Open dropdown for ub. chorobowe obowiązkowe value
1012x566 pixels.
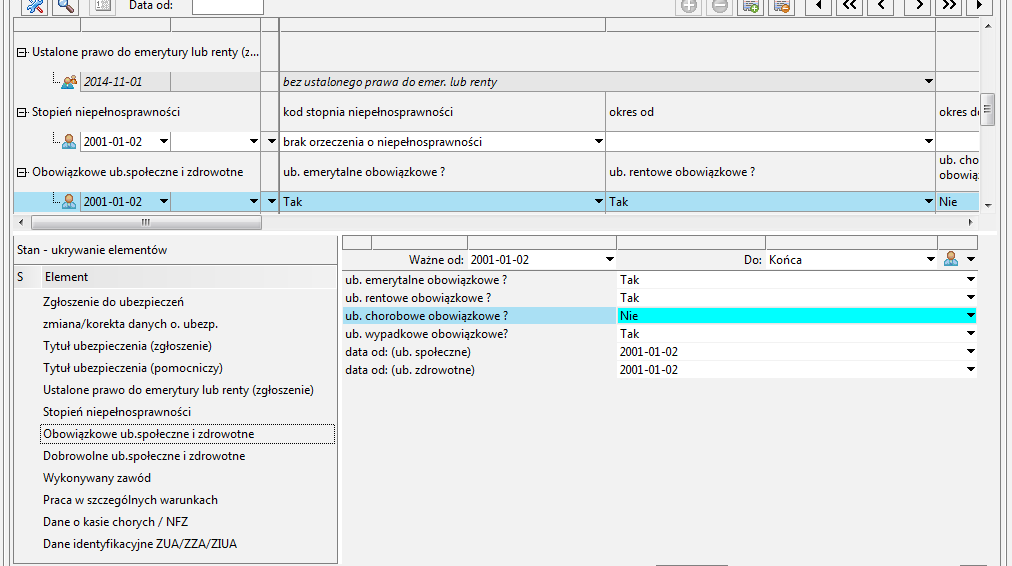[969, 316]
